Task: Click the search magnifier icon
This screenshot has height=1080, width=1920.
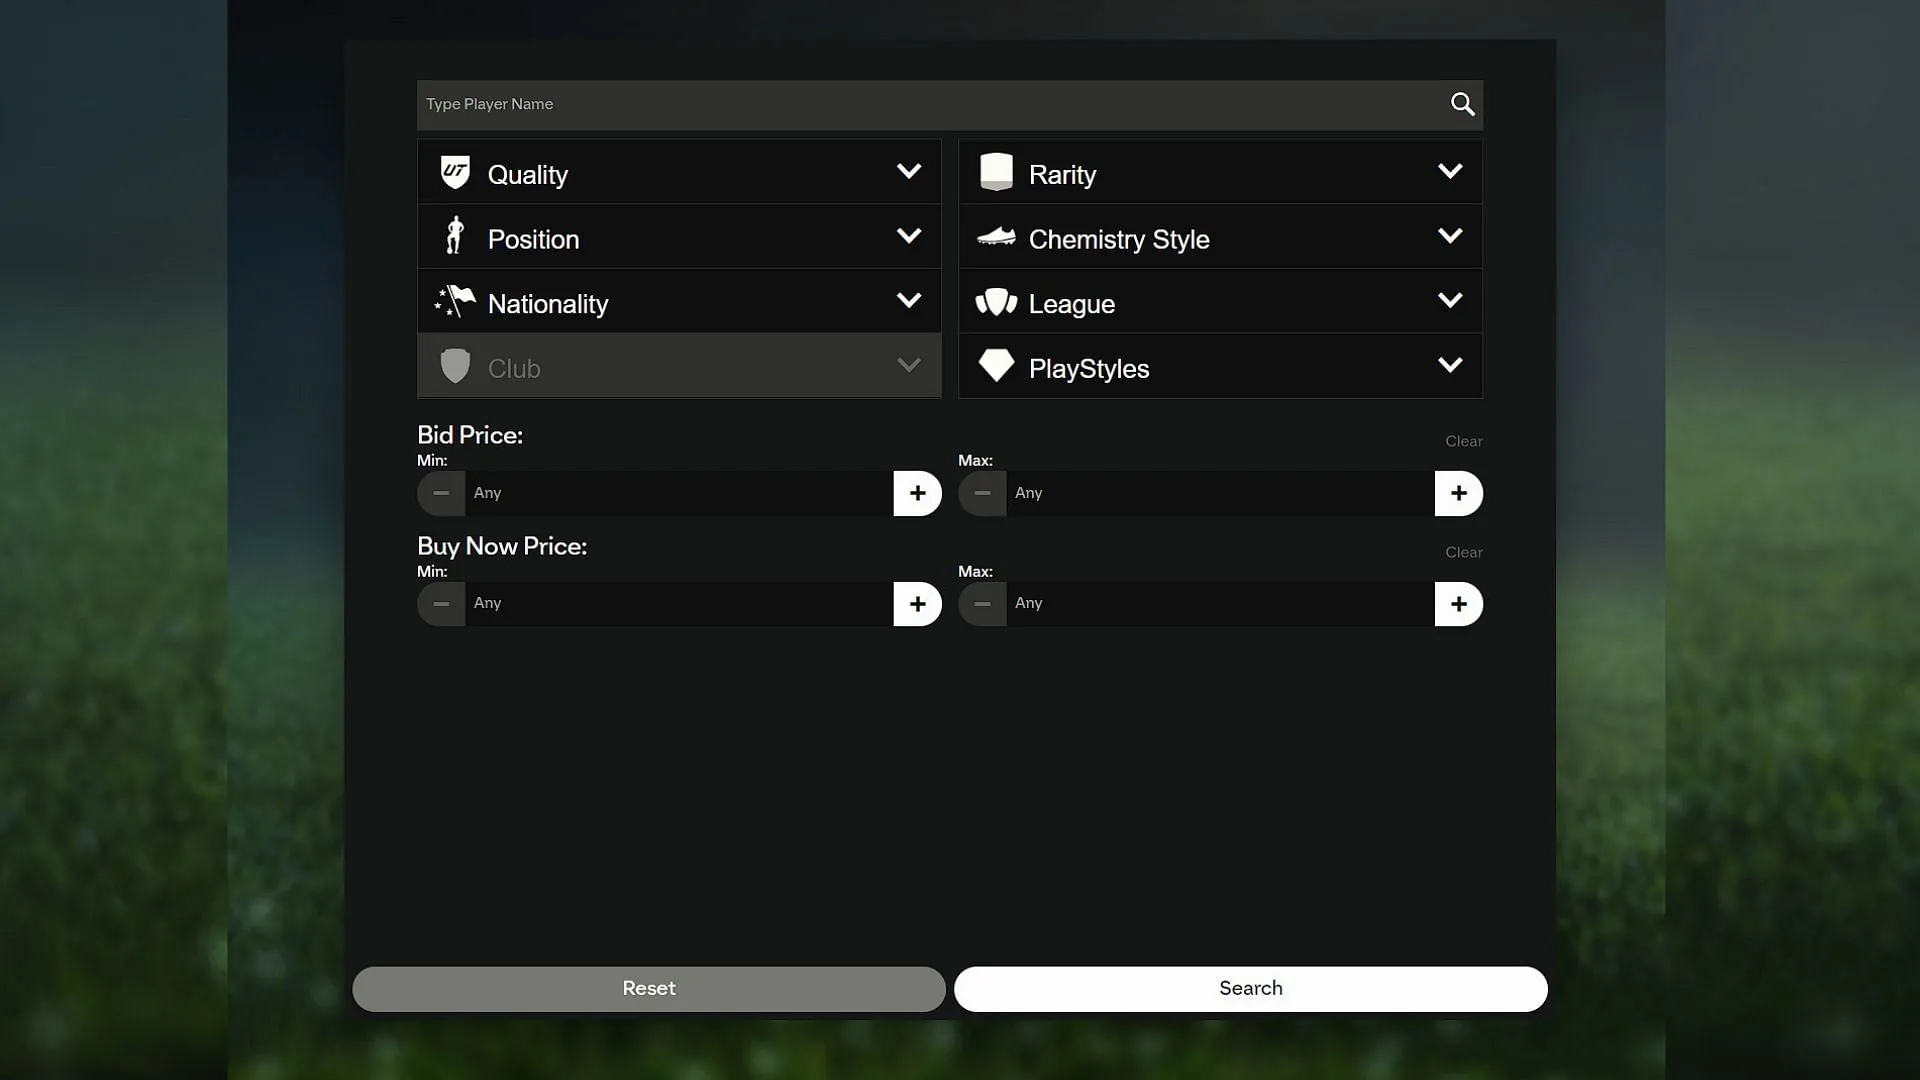Action: pos(1461,103)
